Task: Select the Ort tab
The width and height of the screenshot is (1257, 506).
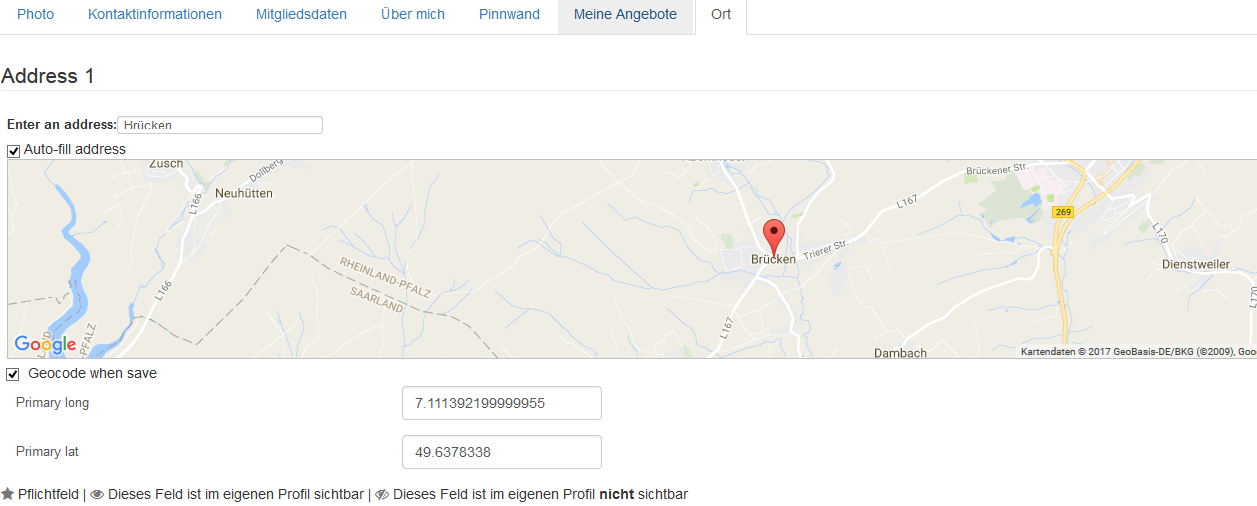Action: click(x=721, y=15)
